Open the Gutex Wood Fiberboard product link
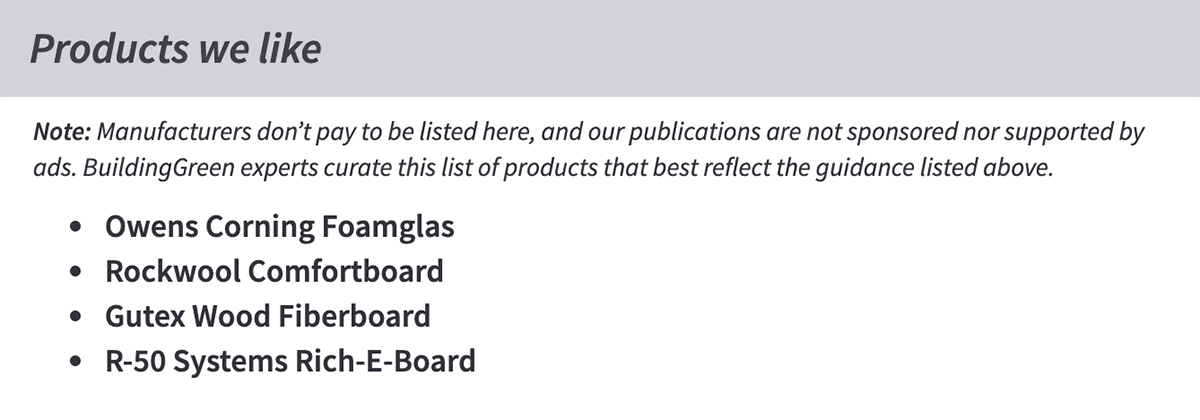Viewport: 1200px width, 420px height. click(x=267, y=316)
